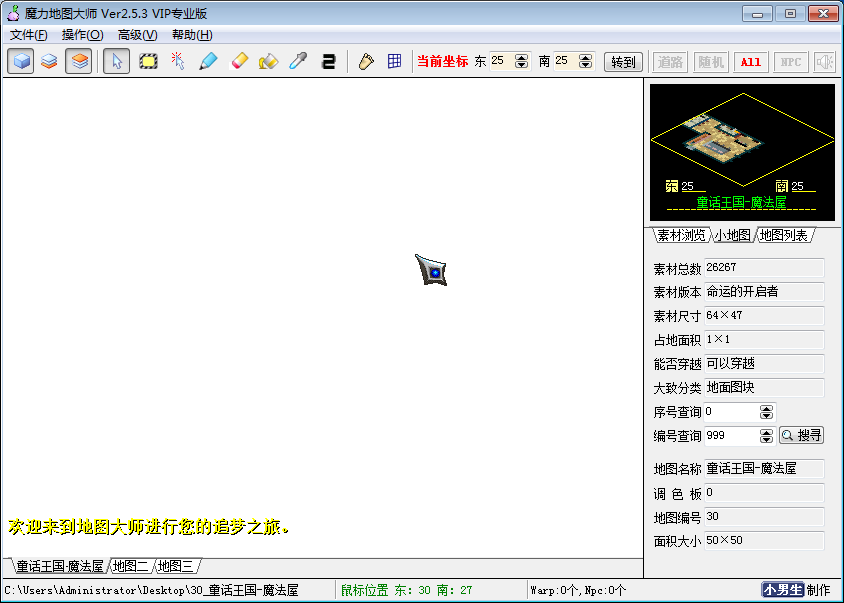Choose the eyedropper picker tool

click(298, 61)
